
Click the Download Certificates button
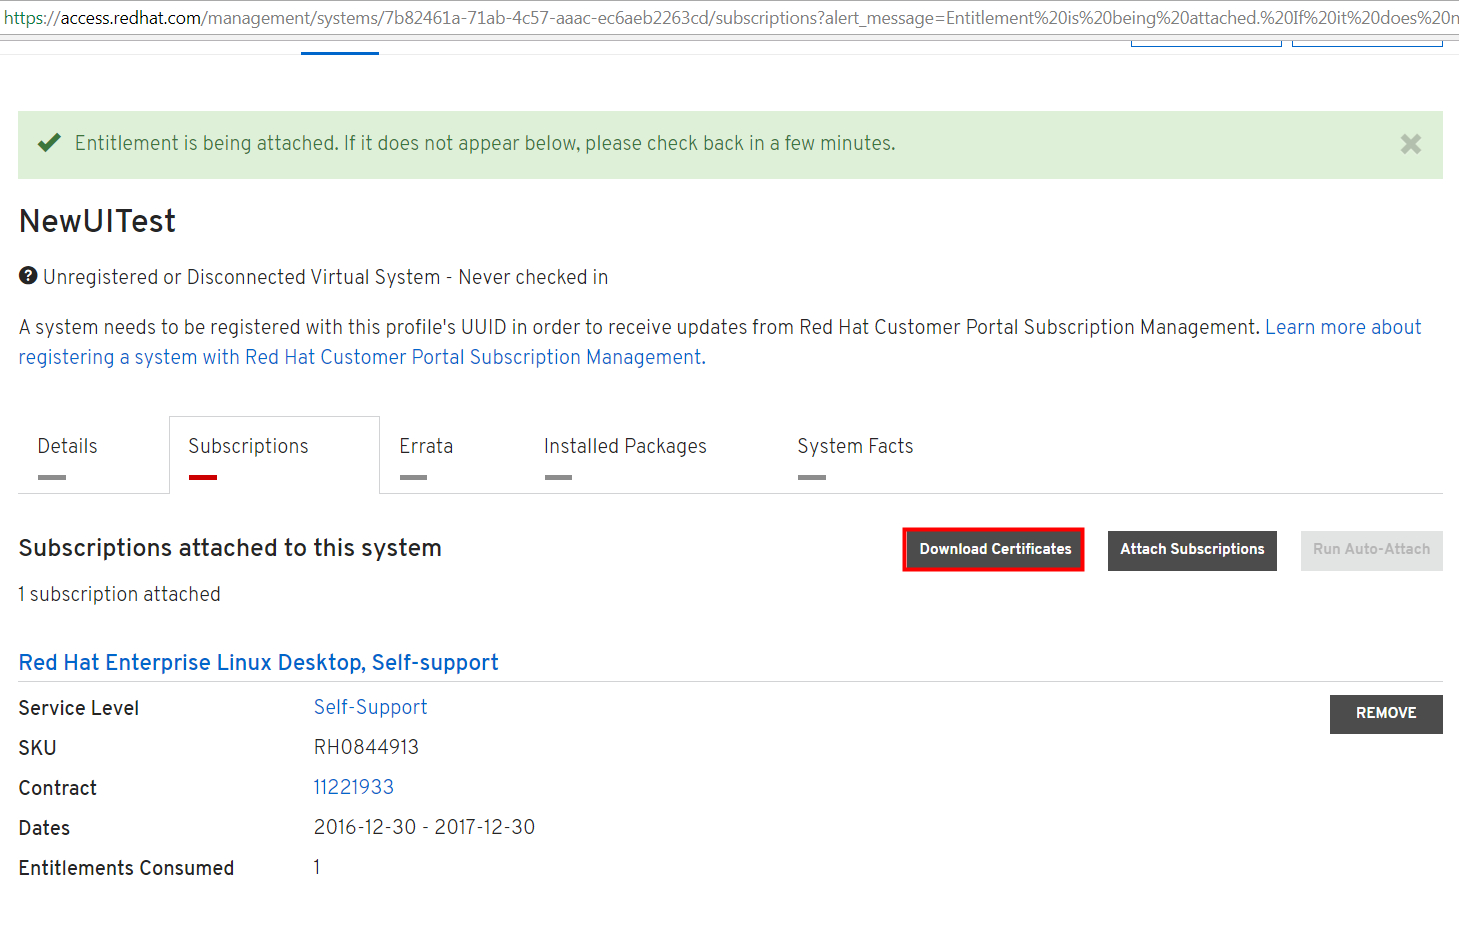pyautogui.click(x=994, y=550)
